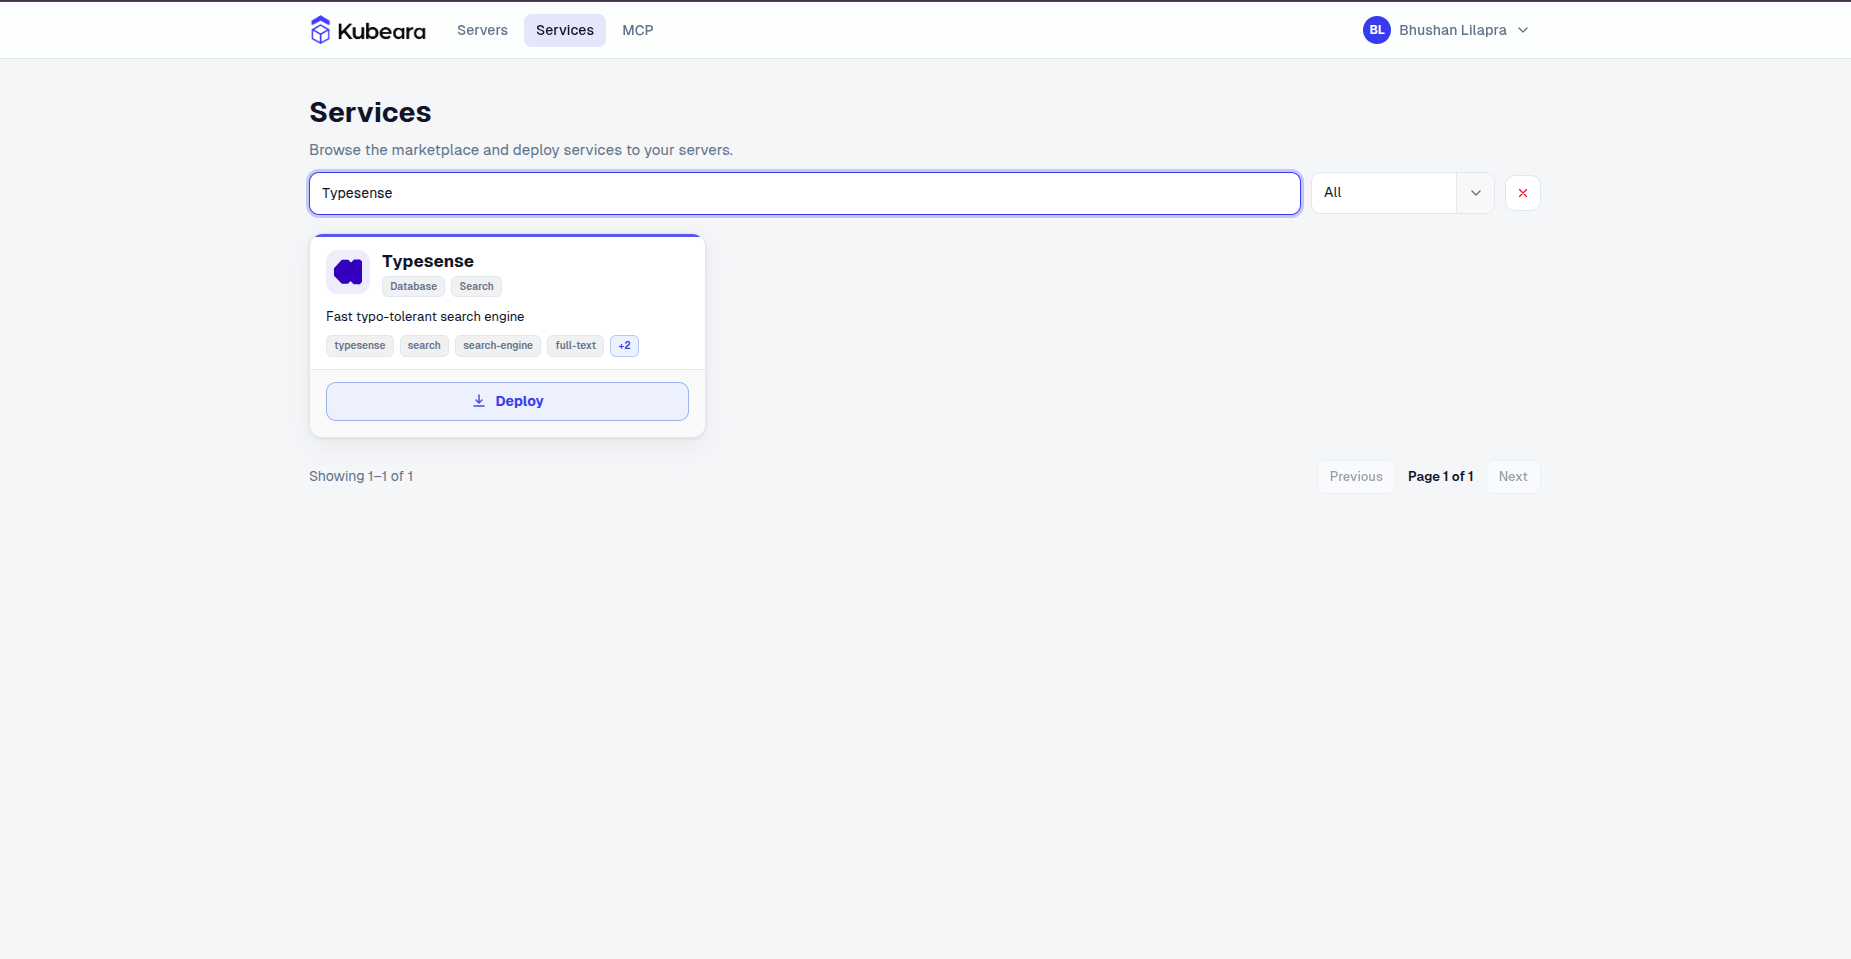Go to the Next page

pos(1513,477)
